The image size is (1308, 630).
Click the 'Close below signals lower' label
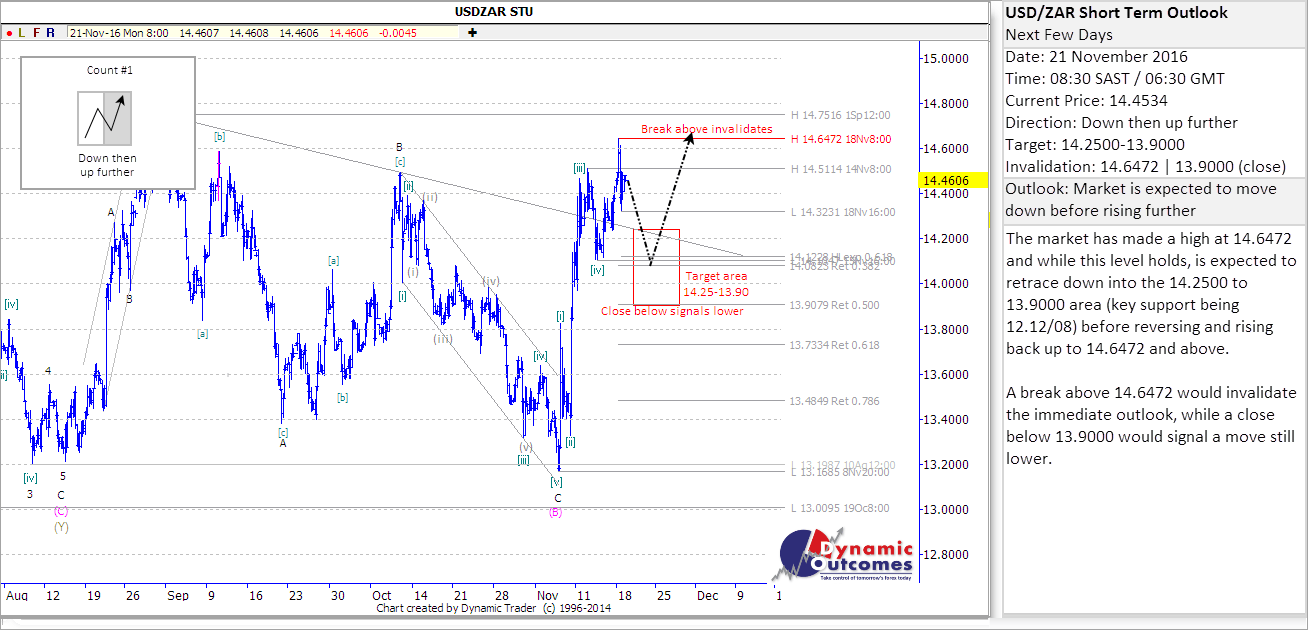click(x=672, y=311)
